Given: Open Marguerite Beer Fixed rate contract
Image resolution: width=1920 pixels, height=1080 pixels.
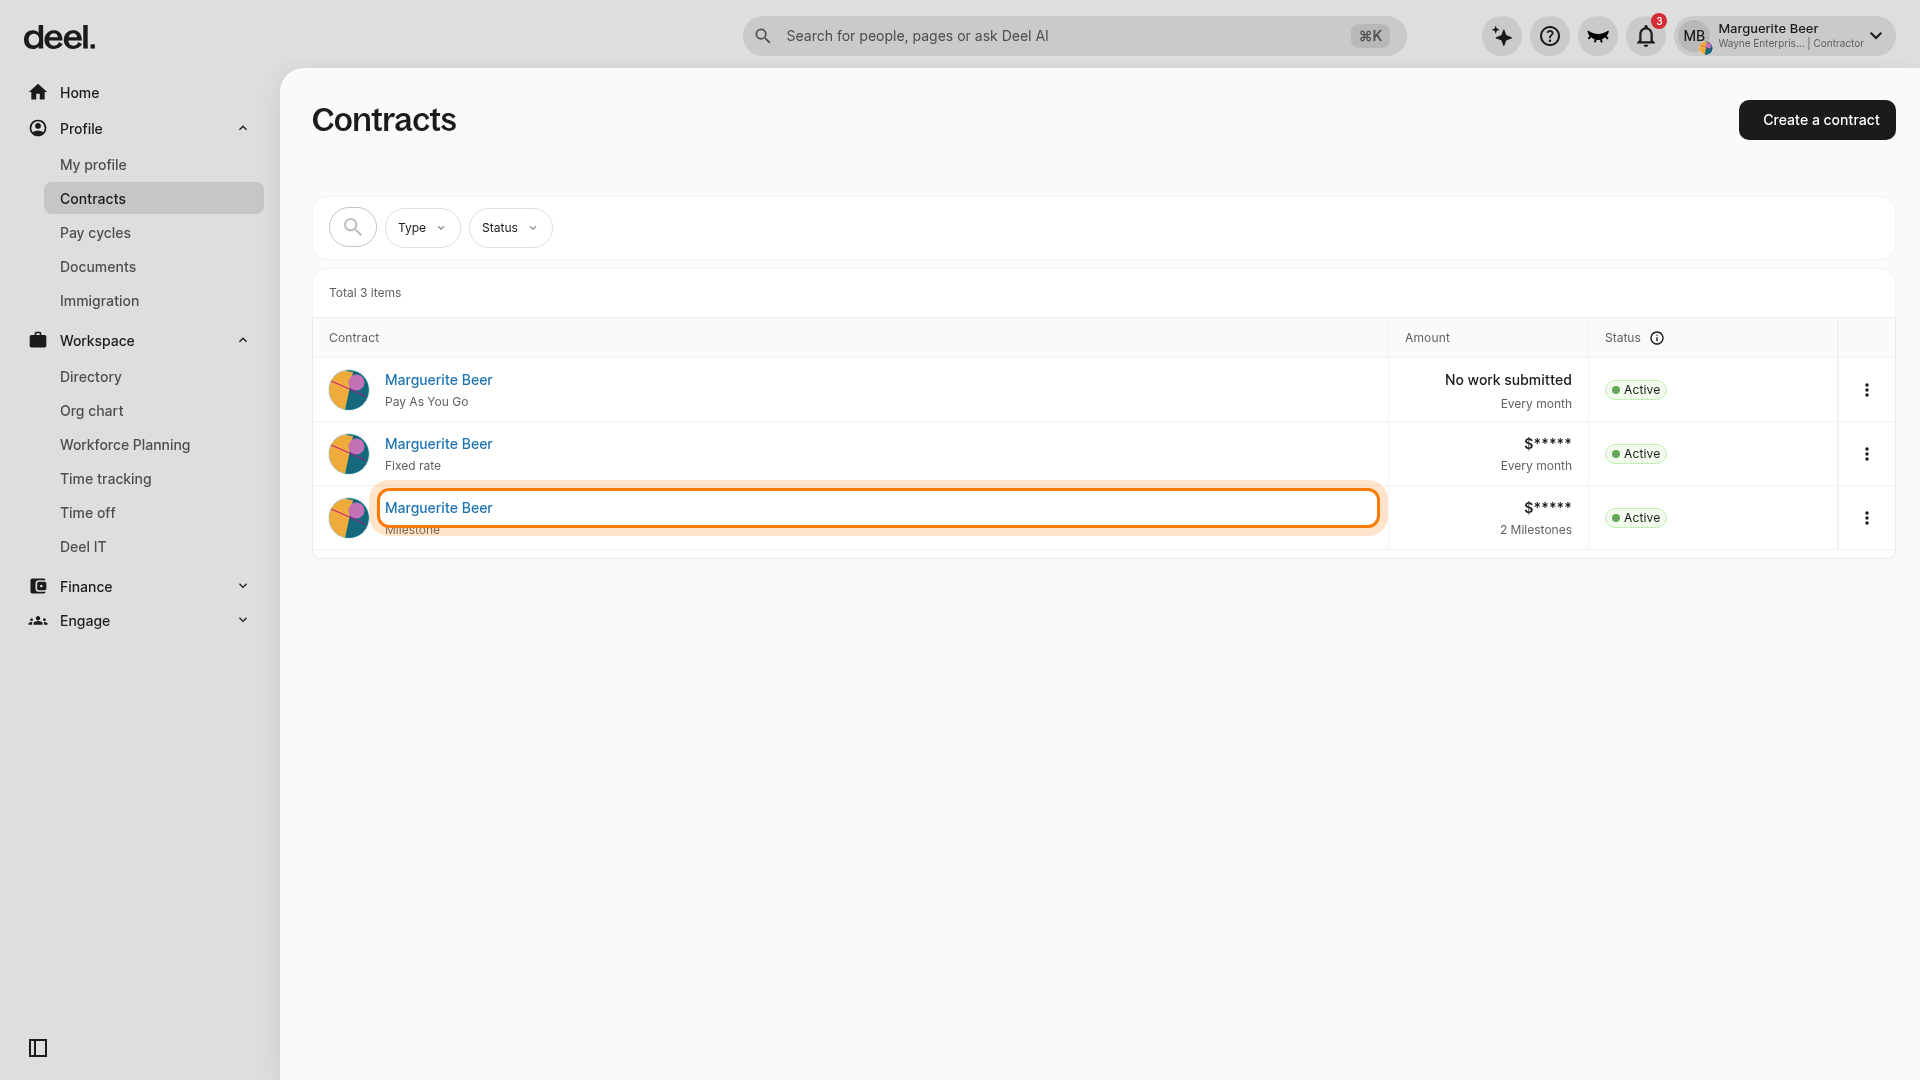Looking at the screenshot, I should pos(438,444).
